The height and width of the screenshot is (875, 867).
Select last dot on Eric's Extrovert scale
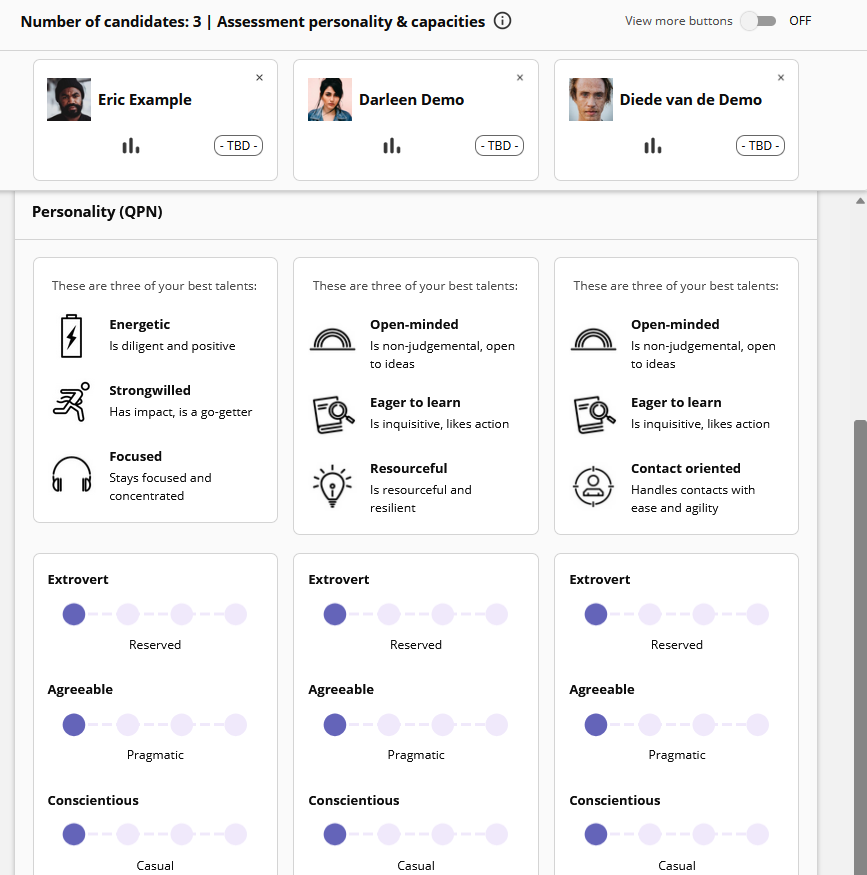pos(235,614)
